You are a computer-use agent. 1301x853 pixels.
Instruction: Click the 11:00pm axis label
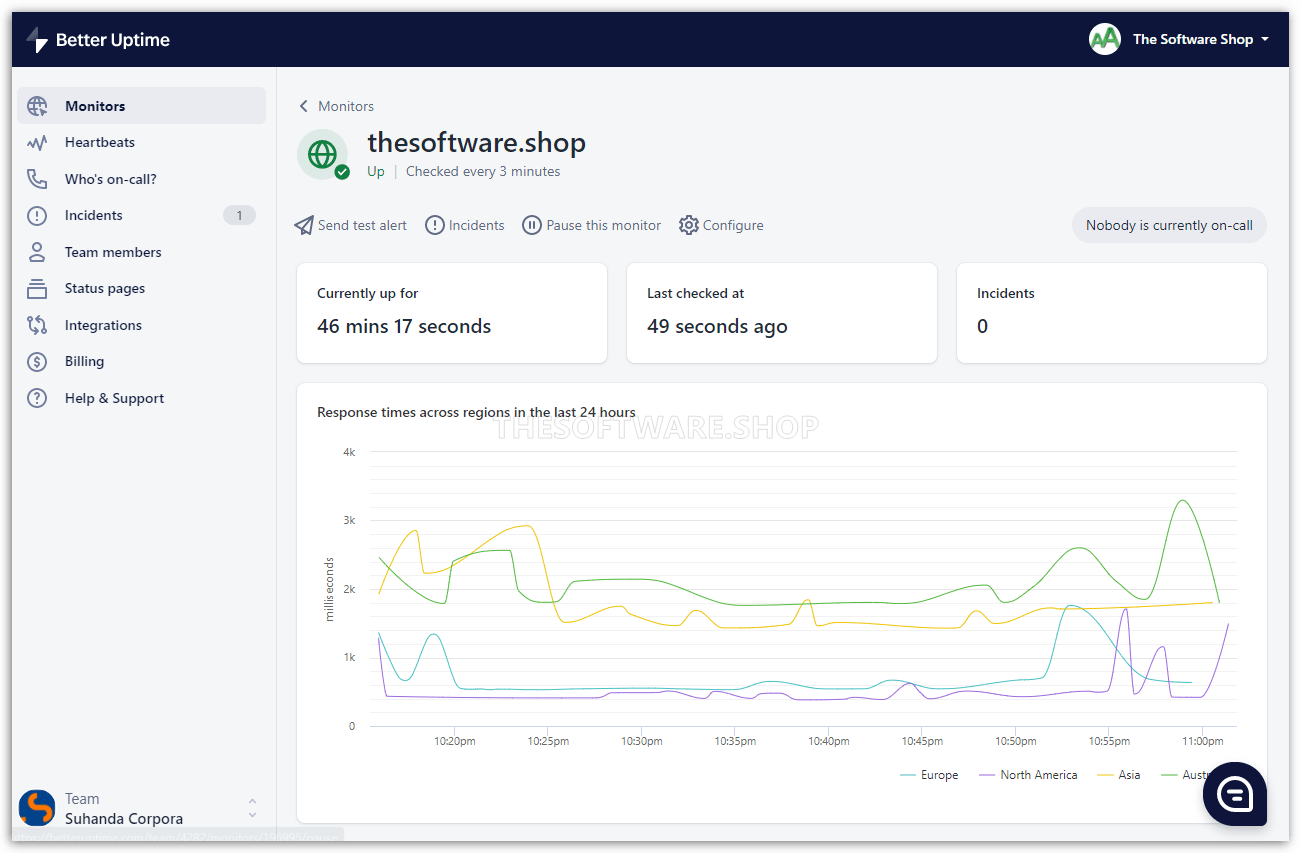(1202, 741)
